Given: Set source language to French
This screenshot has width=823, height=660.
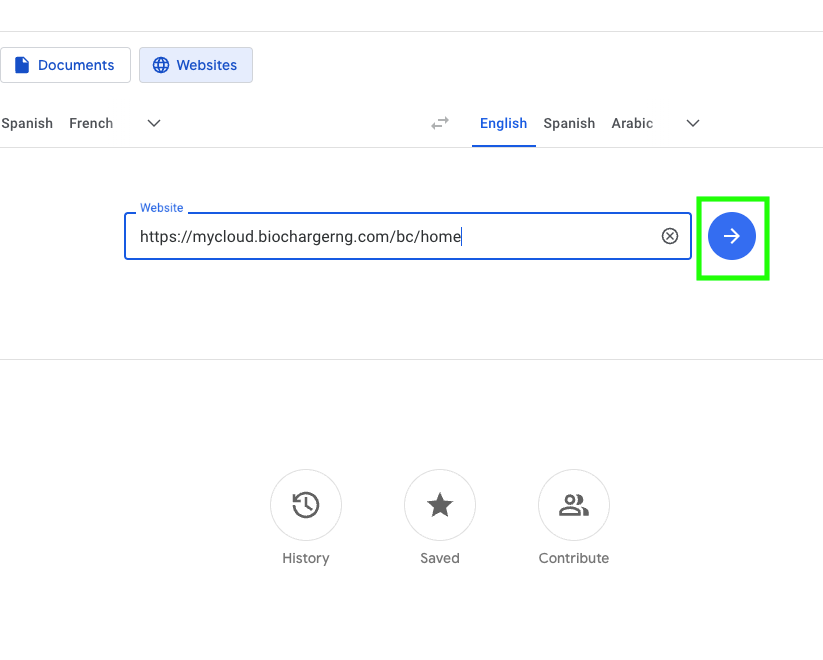Looking at the screenshot, I should pos(91,123).
